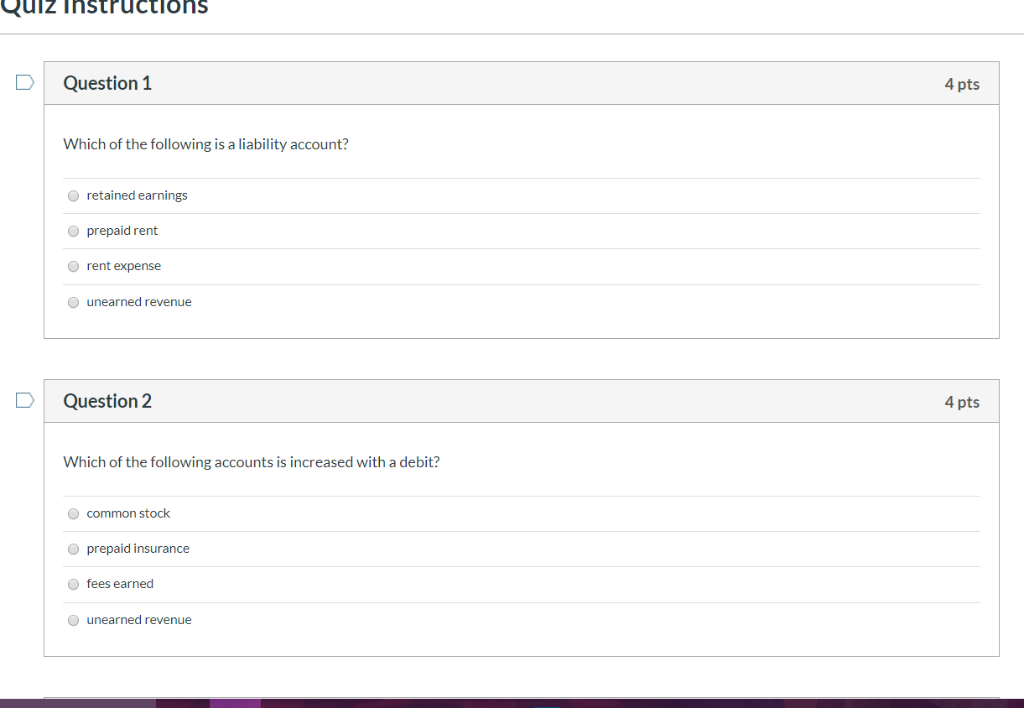Select unearned revenue in Question 1
Image resolution: width=1024 pixels, height=708 pixels.
click(73, 302)
